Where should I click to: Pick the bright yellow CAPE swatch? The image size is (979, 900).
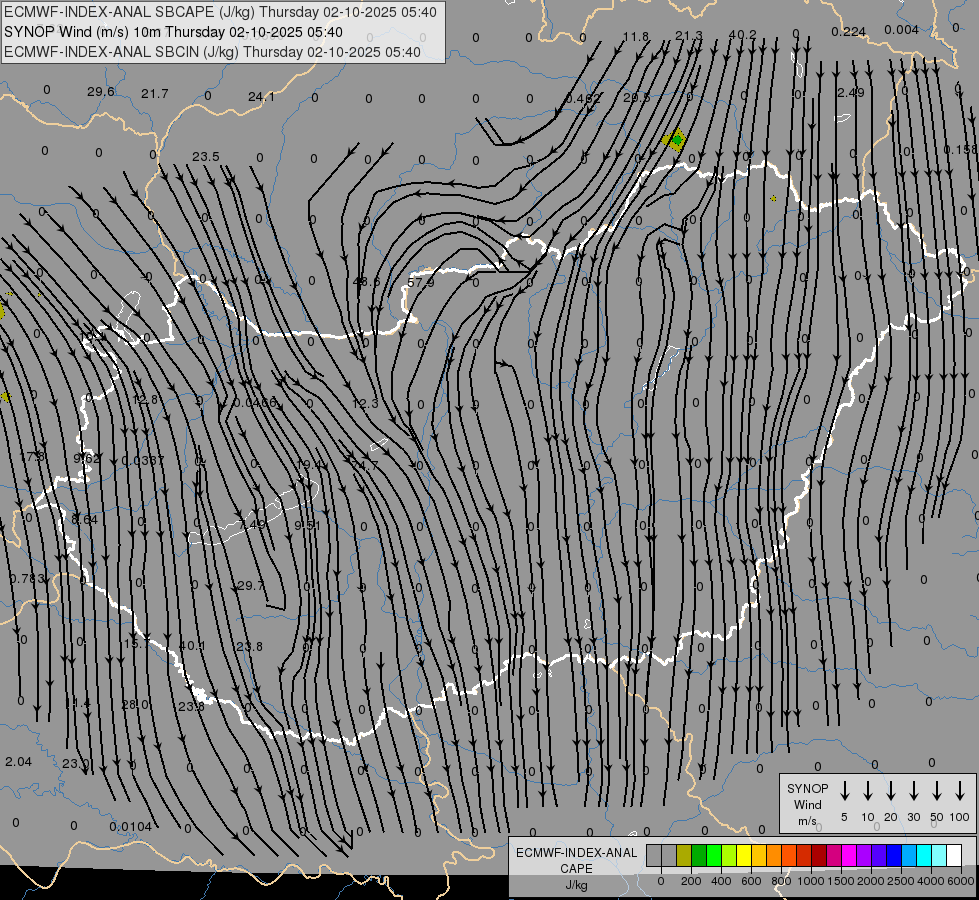coord(745,855)
